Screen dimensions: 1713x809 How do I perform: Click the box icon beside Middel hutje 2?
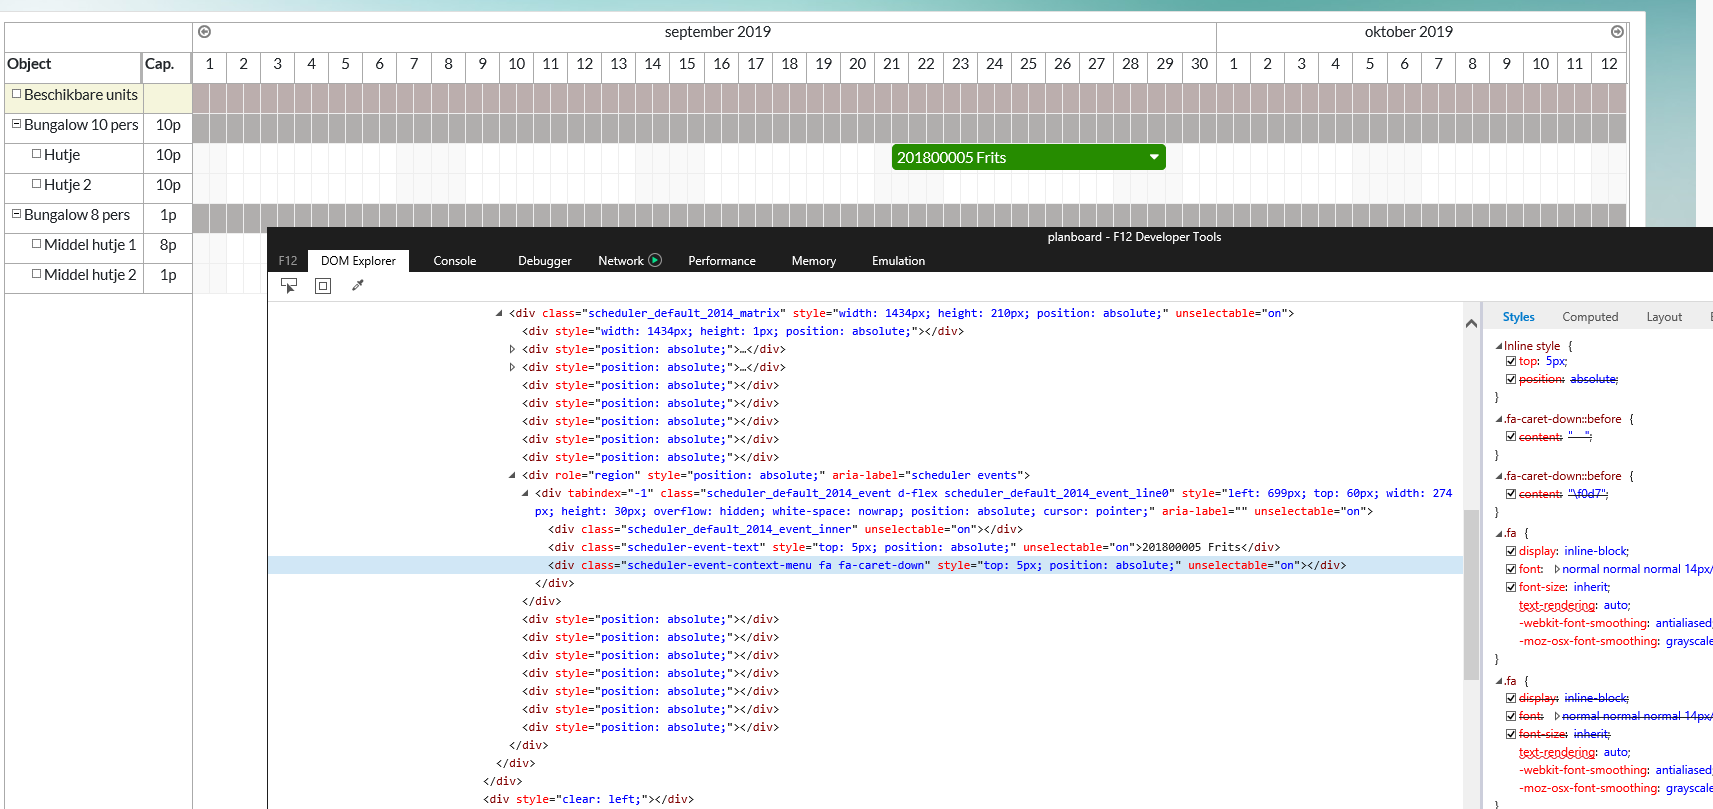36,274
